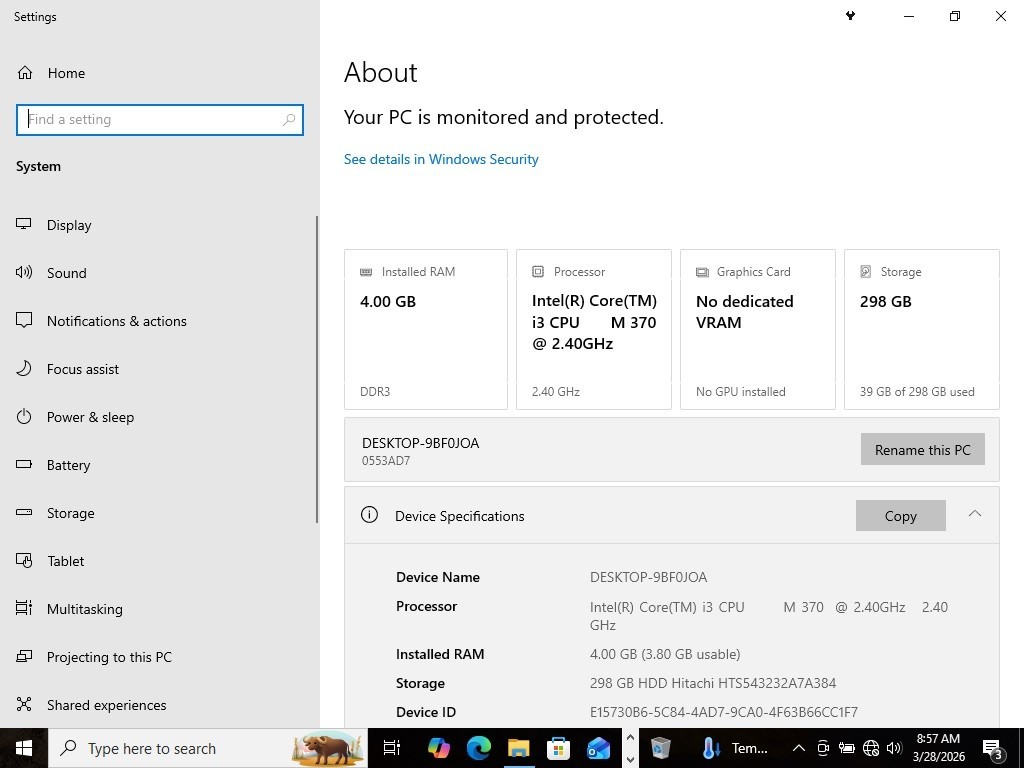
Task: Open the Recycle Bin on the taskbar
Action: (660, 748)
